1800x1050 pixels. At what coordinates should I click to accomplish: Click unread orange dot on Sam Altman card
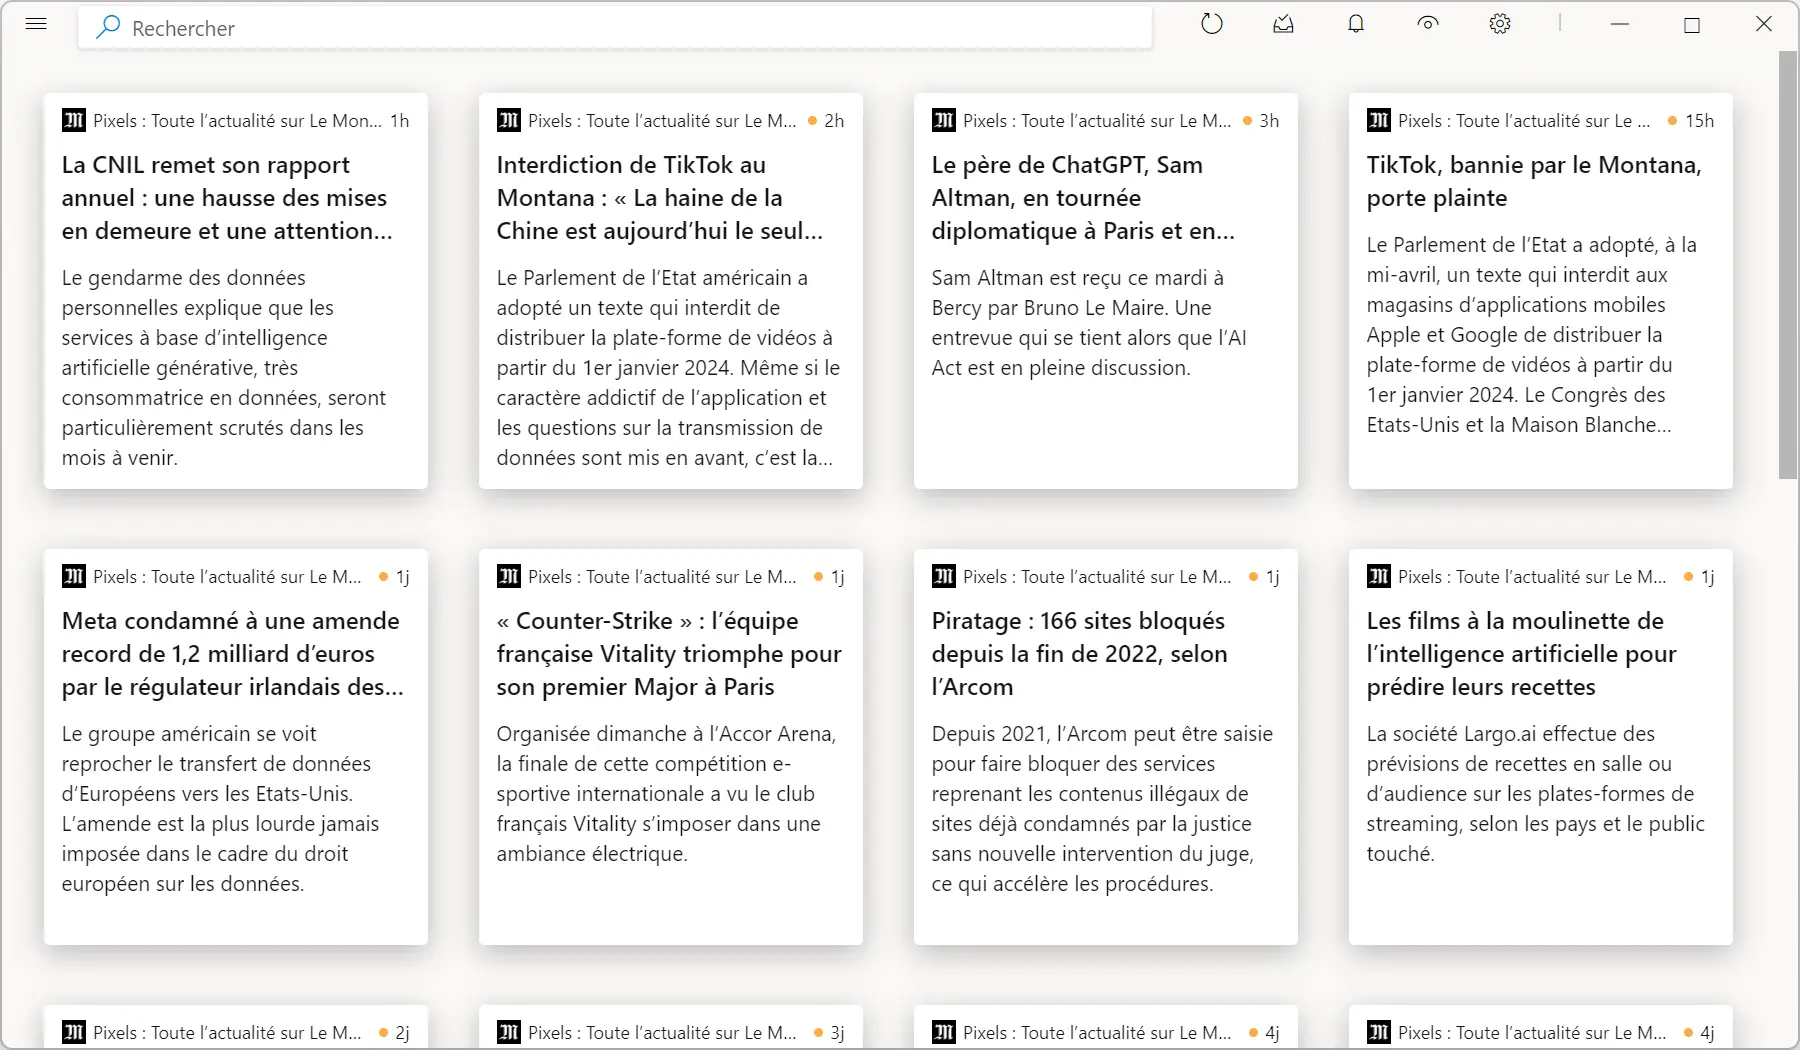(x=1247, y=121)
